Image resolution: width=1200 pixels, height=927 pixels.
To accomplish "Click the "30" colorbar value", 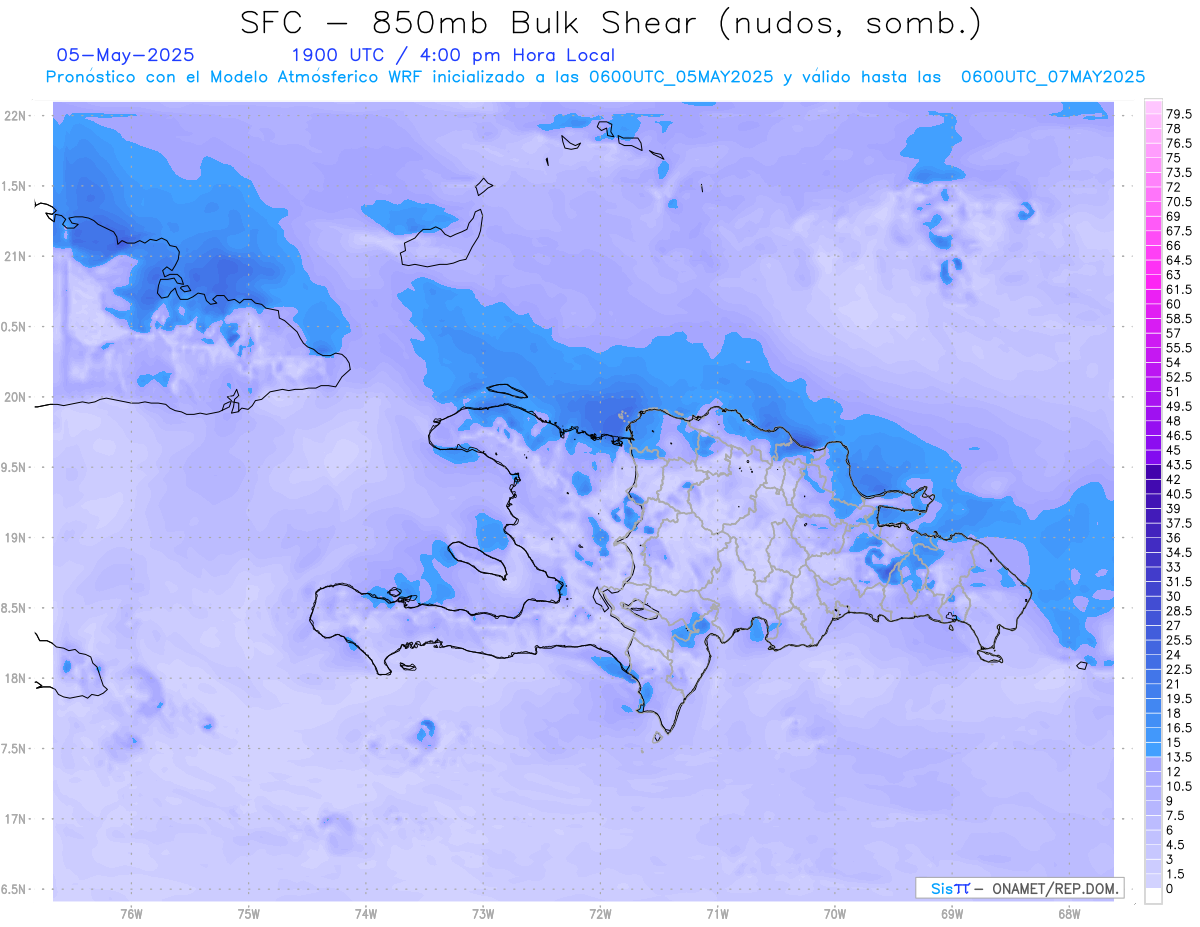I will click(x=1174, y=596).
